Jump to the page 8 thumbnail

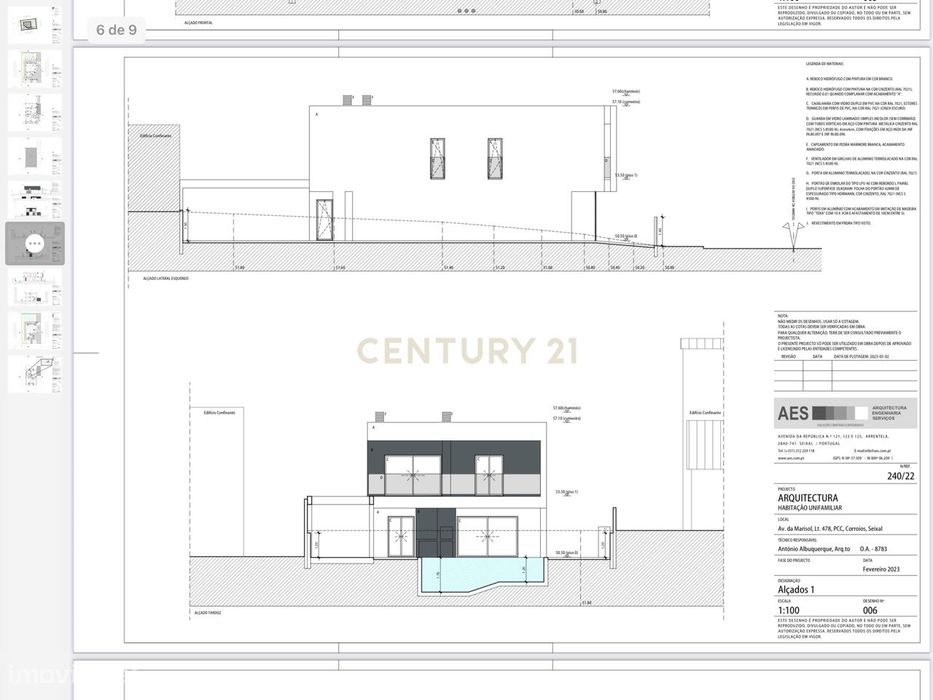pos(35,331)
